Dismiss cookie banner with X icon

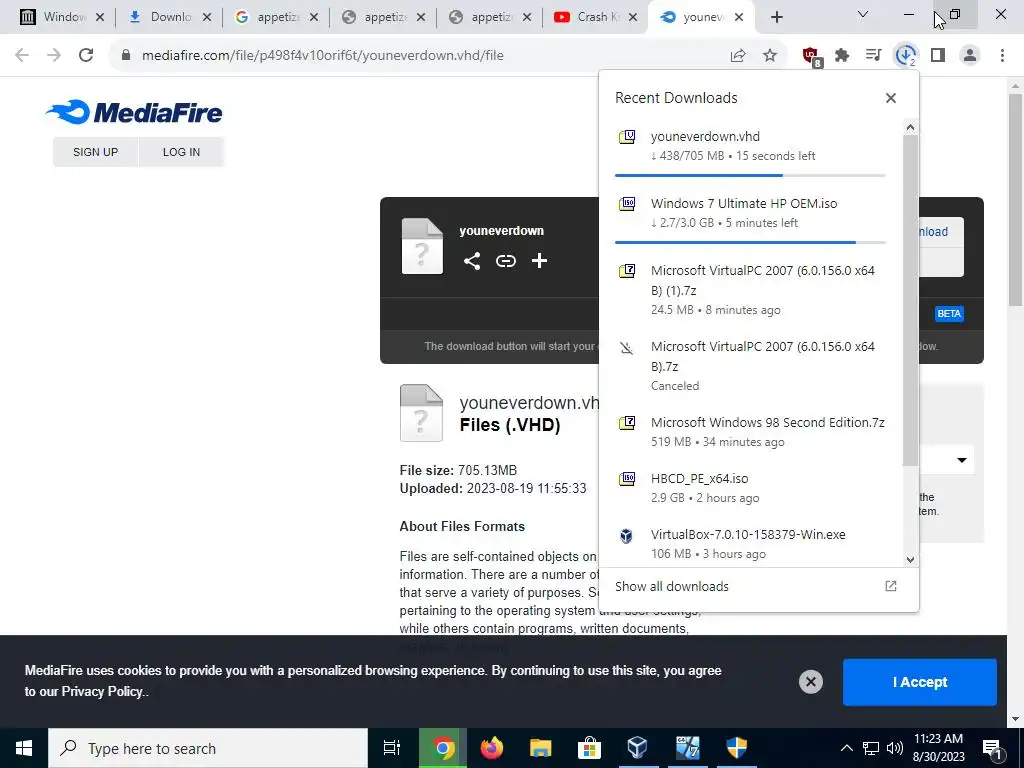tap(810, 682)
